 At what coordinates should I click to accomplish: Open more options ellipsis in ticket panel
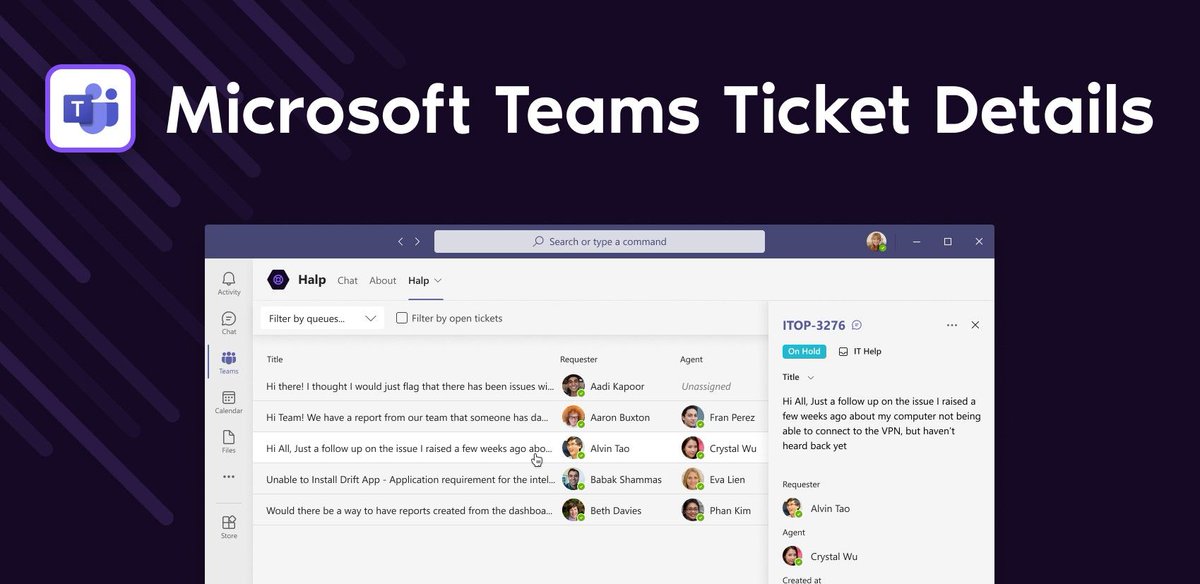[951, 325]
